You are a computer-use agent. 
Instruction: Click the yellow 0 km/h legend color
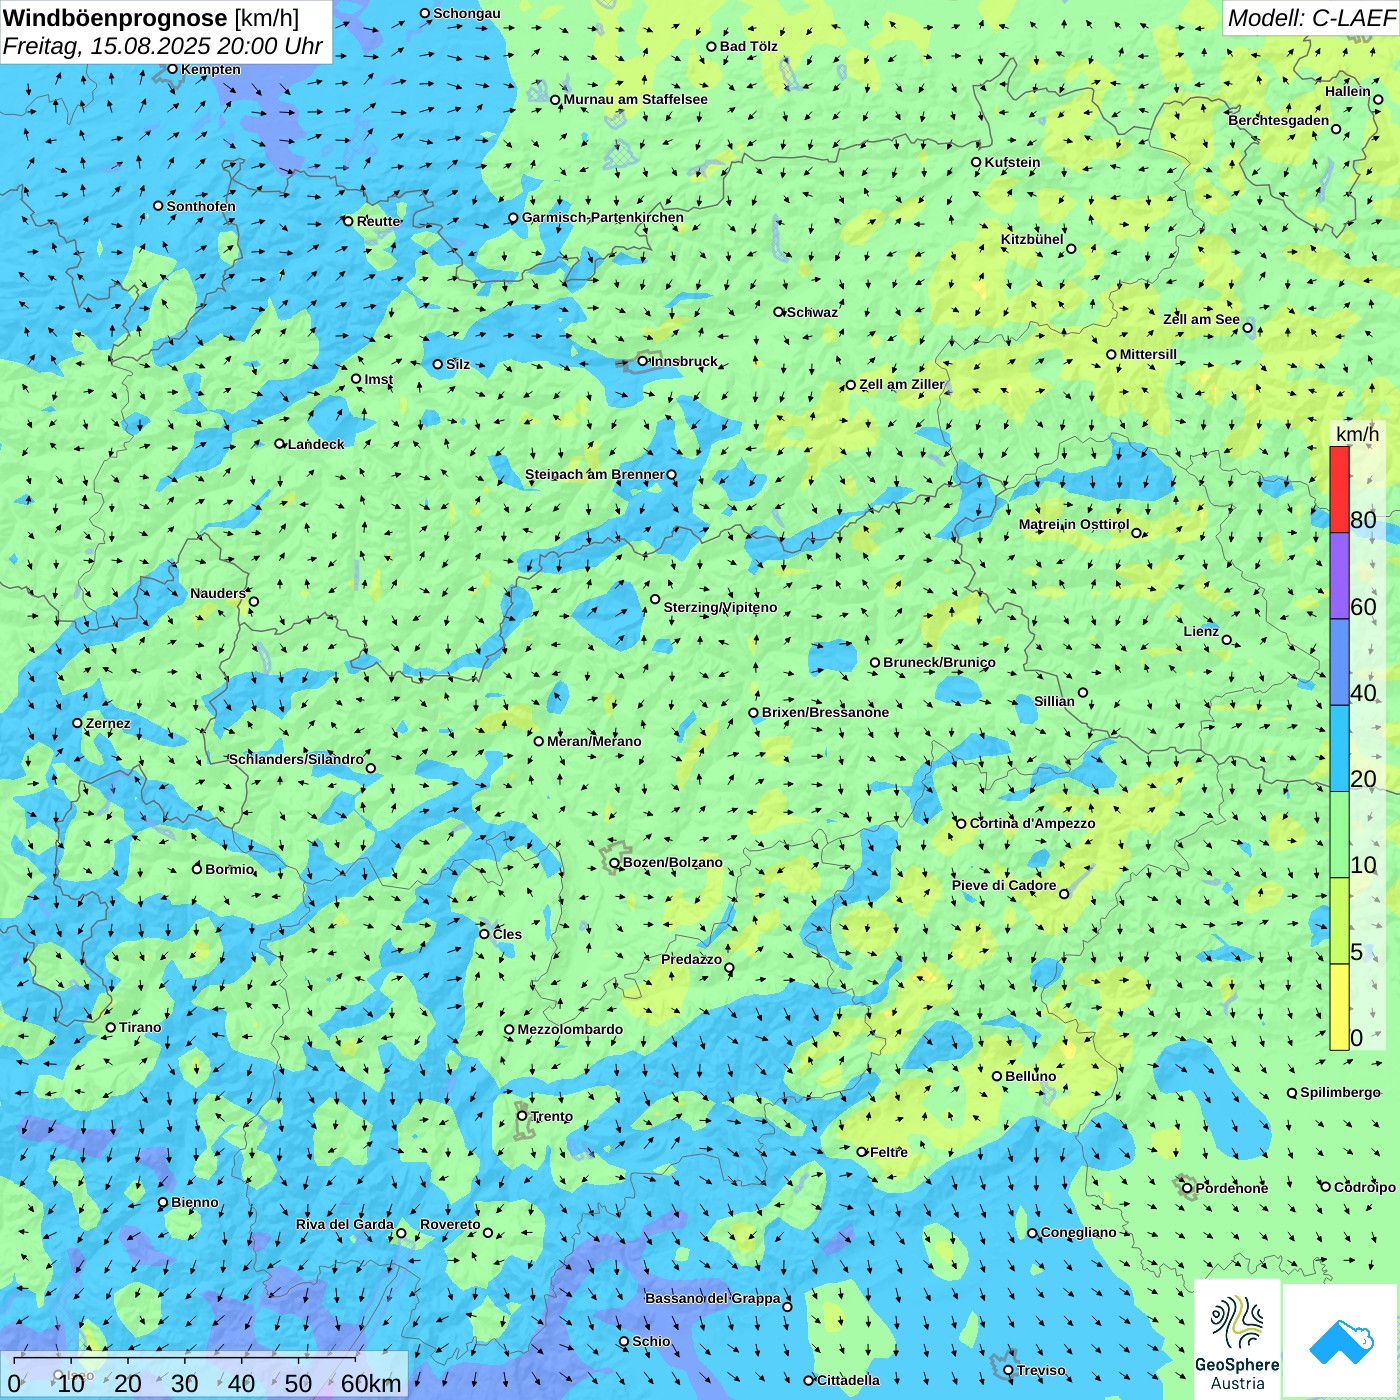click(x=1339, y=1007)
